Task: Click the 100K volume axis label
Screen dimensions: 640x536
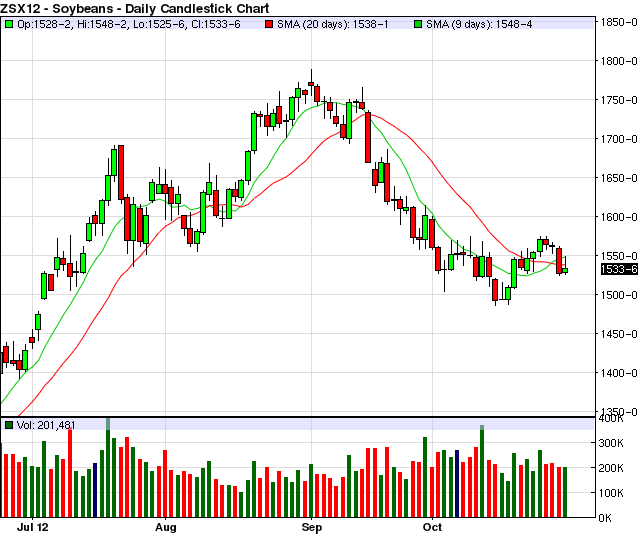Action: [611, 493]
